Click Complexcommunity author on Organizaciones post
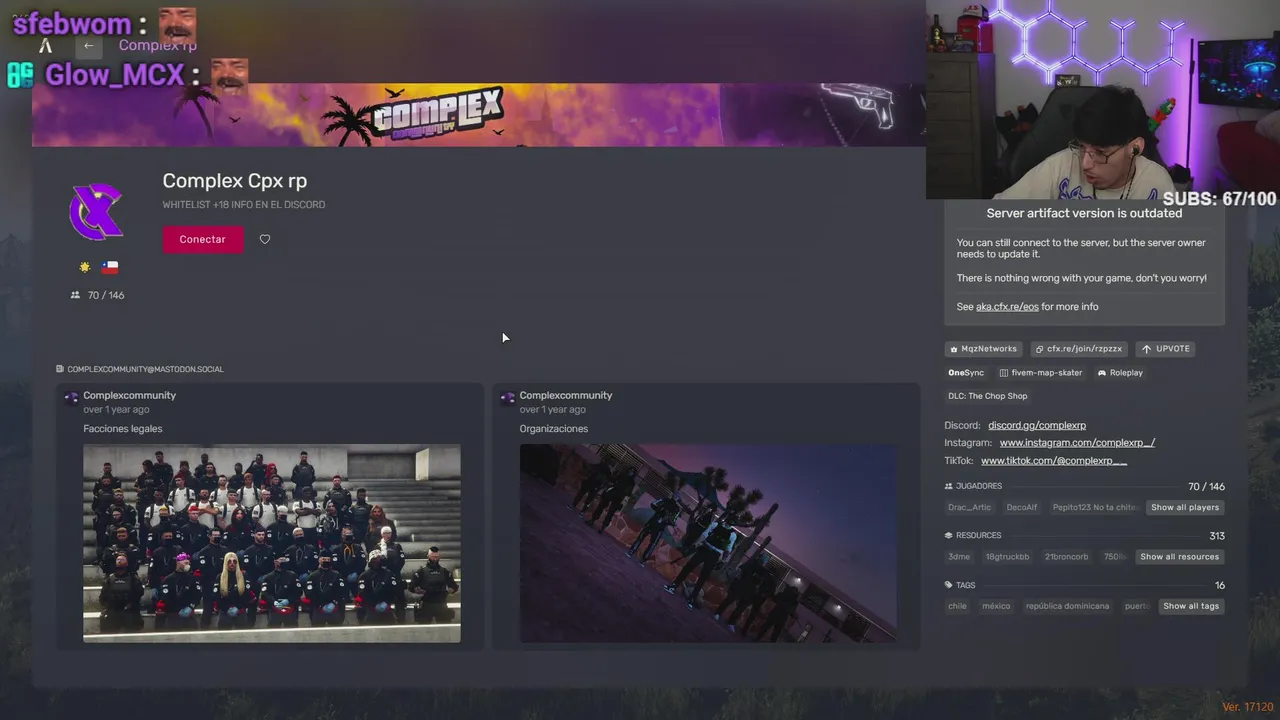The image size is (1280, 720). click(x=566, y=396)
